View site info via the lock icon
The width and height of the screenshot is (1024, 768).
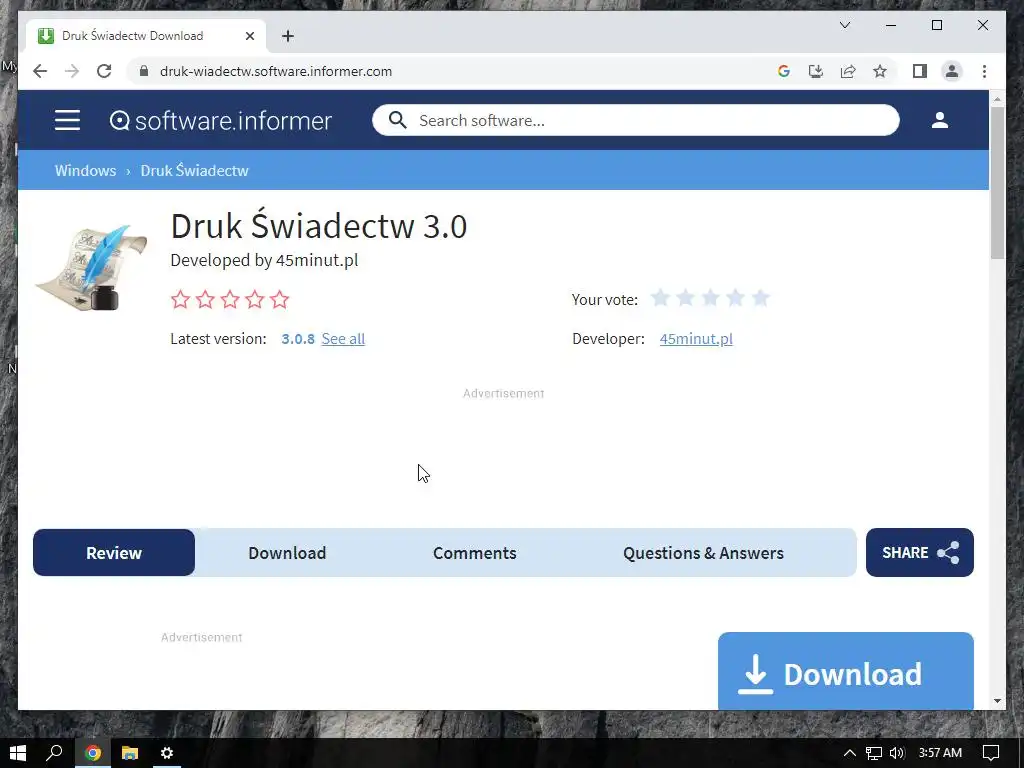tap(144, 71)
